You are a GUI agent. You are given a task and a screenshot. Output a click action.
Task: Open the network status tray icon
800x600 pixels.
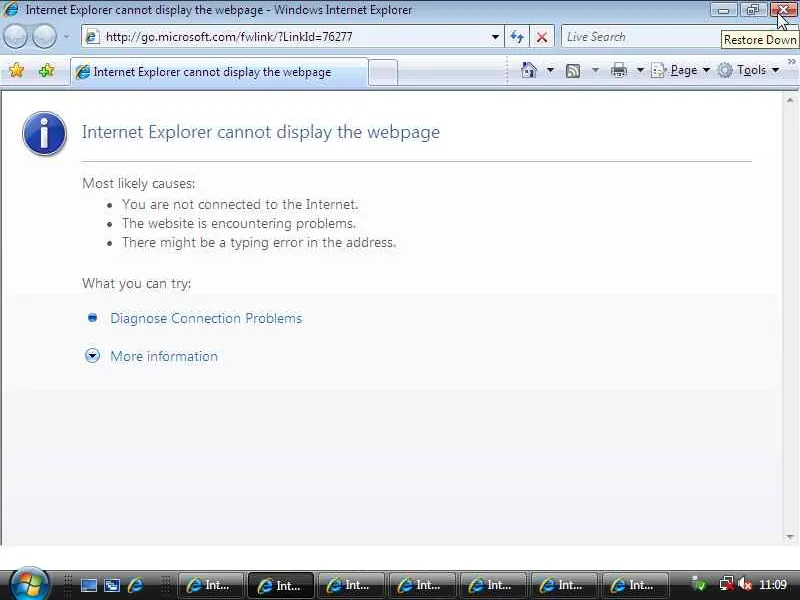pos(726,584)
